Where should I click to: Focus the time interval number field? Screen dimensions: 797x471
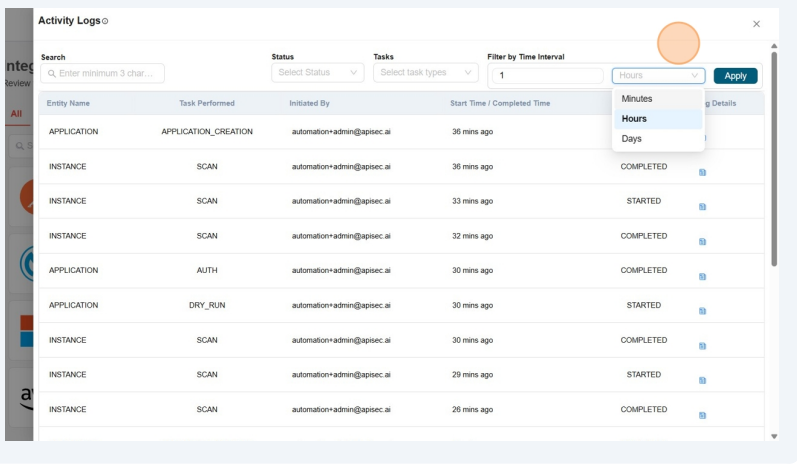pyautogui.click(x=547, y=76)
